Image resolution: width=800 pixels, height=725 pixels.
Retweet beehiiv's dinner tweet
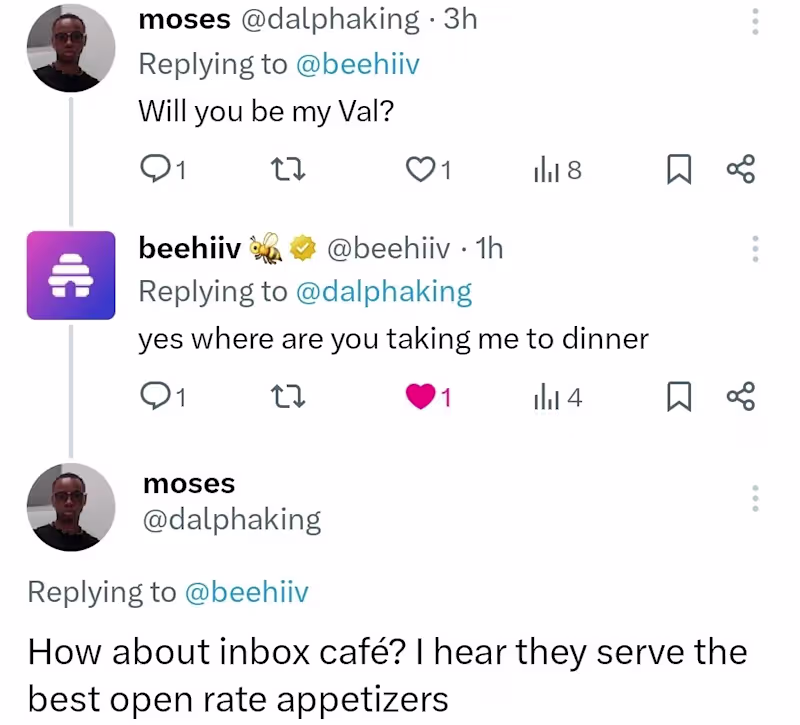288,398
